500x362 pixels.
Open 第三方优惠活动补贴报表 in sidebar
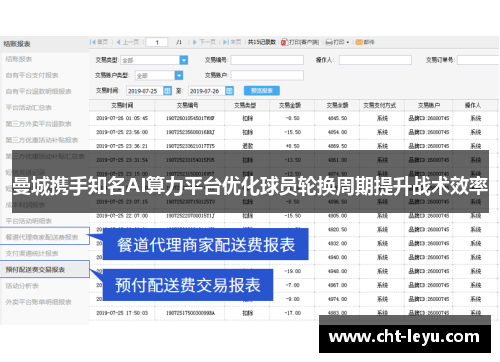tap(42, 140)
